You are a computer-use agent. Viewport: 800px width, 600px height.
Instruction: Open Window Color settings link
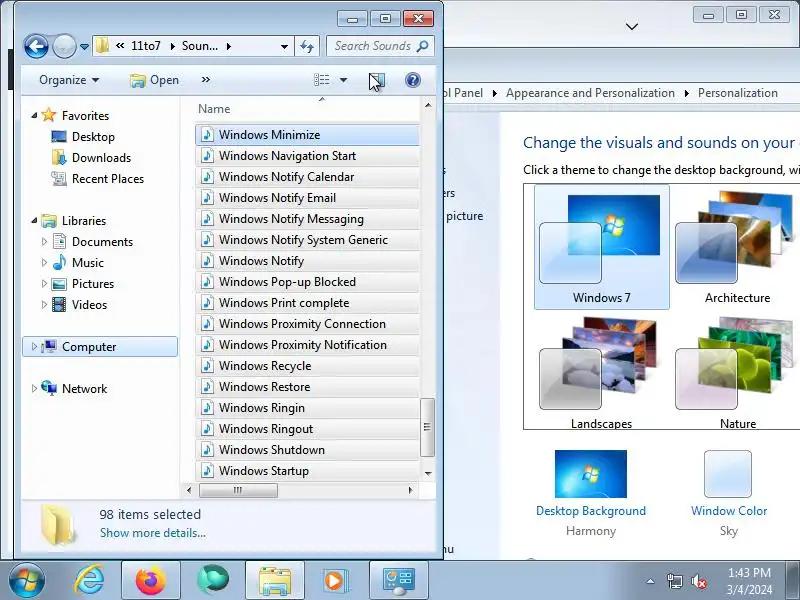point(729,511)
